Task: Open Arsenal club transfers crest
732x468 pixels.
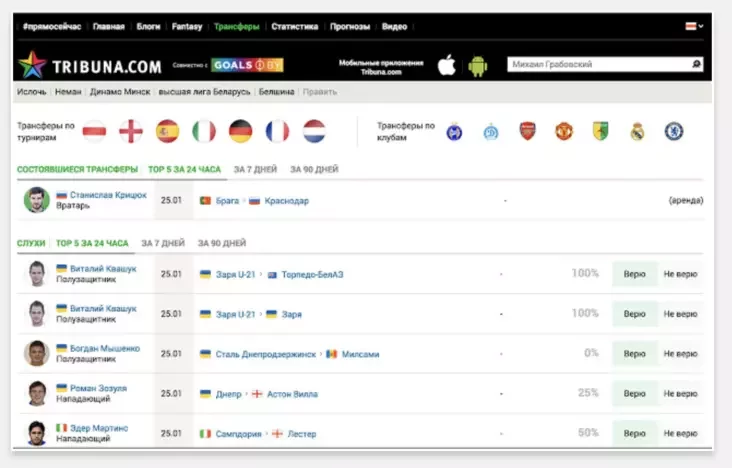Action: click(528, 131)
